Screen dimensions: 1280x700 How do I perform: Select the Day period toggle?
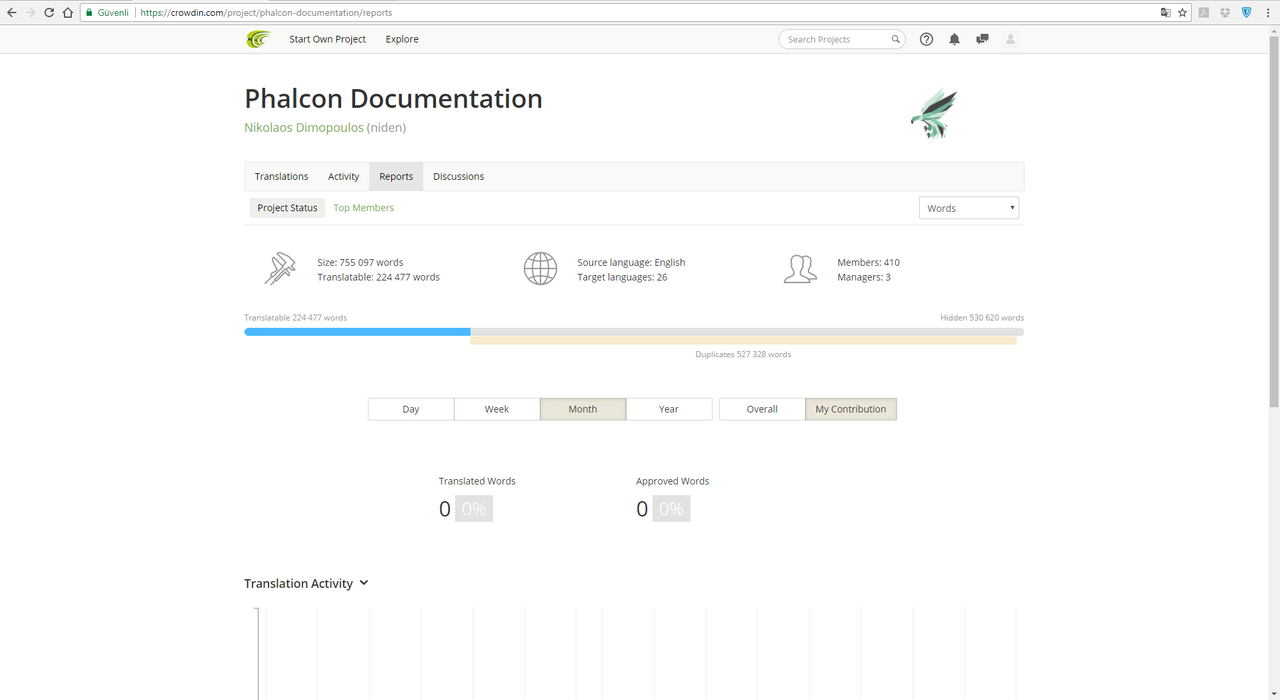(x=411, y=409)
